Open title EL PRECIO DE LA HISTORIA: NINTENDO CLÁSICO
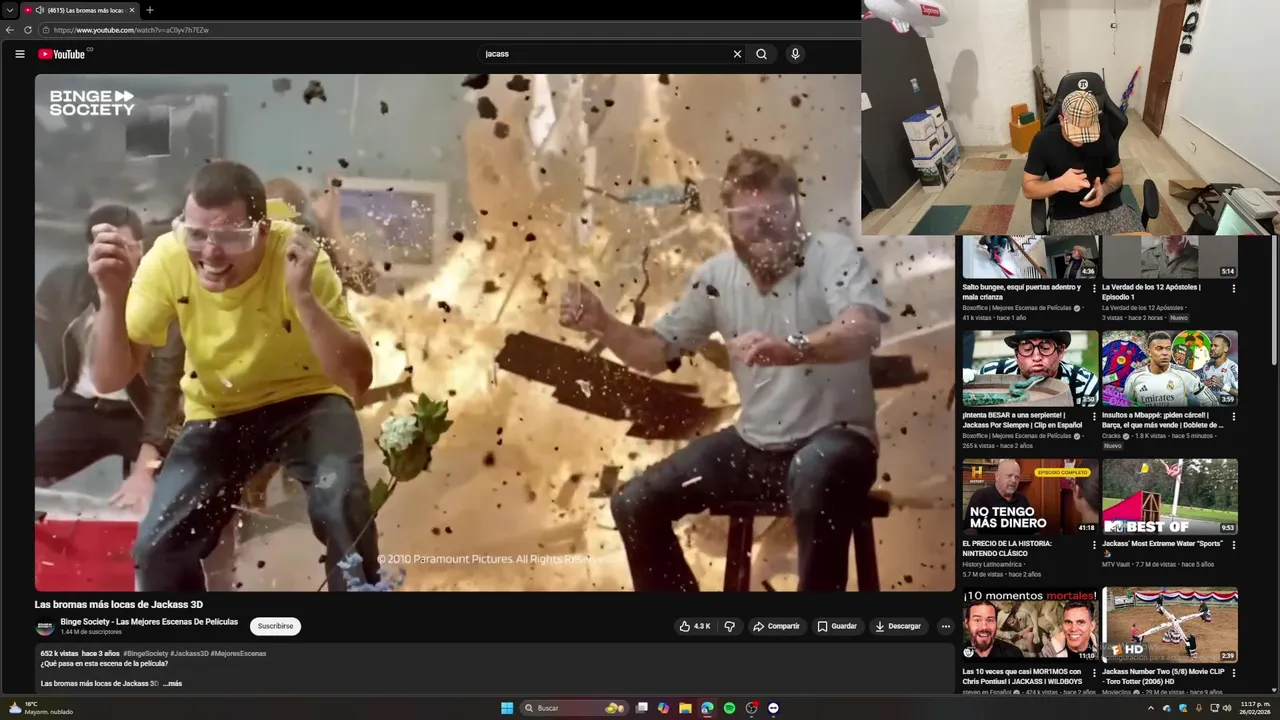This screenshot has height=720, width=1280. (1007, 548)
